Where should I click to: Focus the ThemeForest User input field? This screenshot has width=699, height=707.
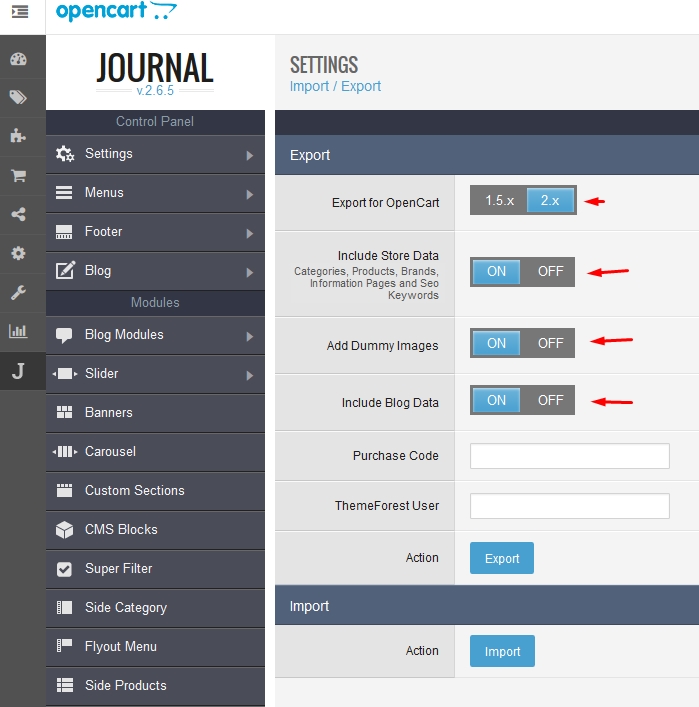click(x=570, y=506)
